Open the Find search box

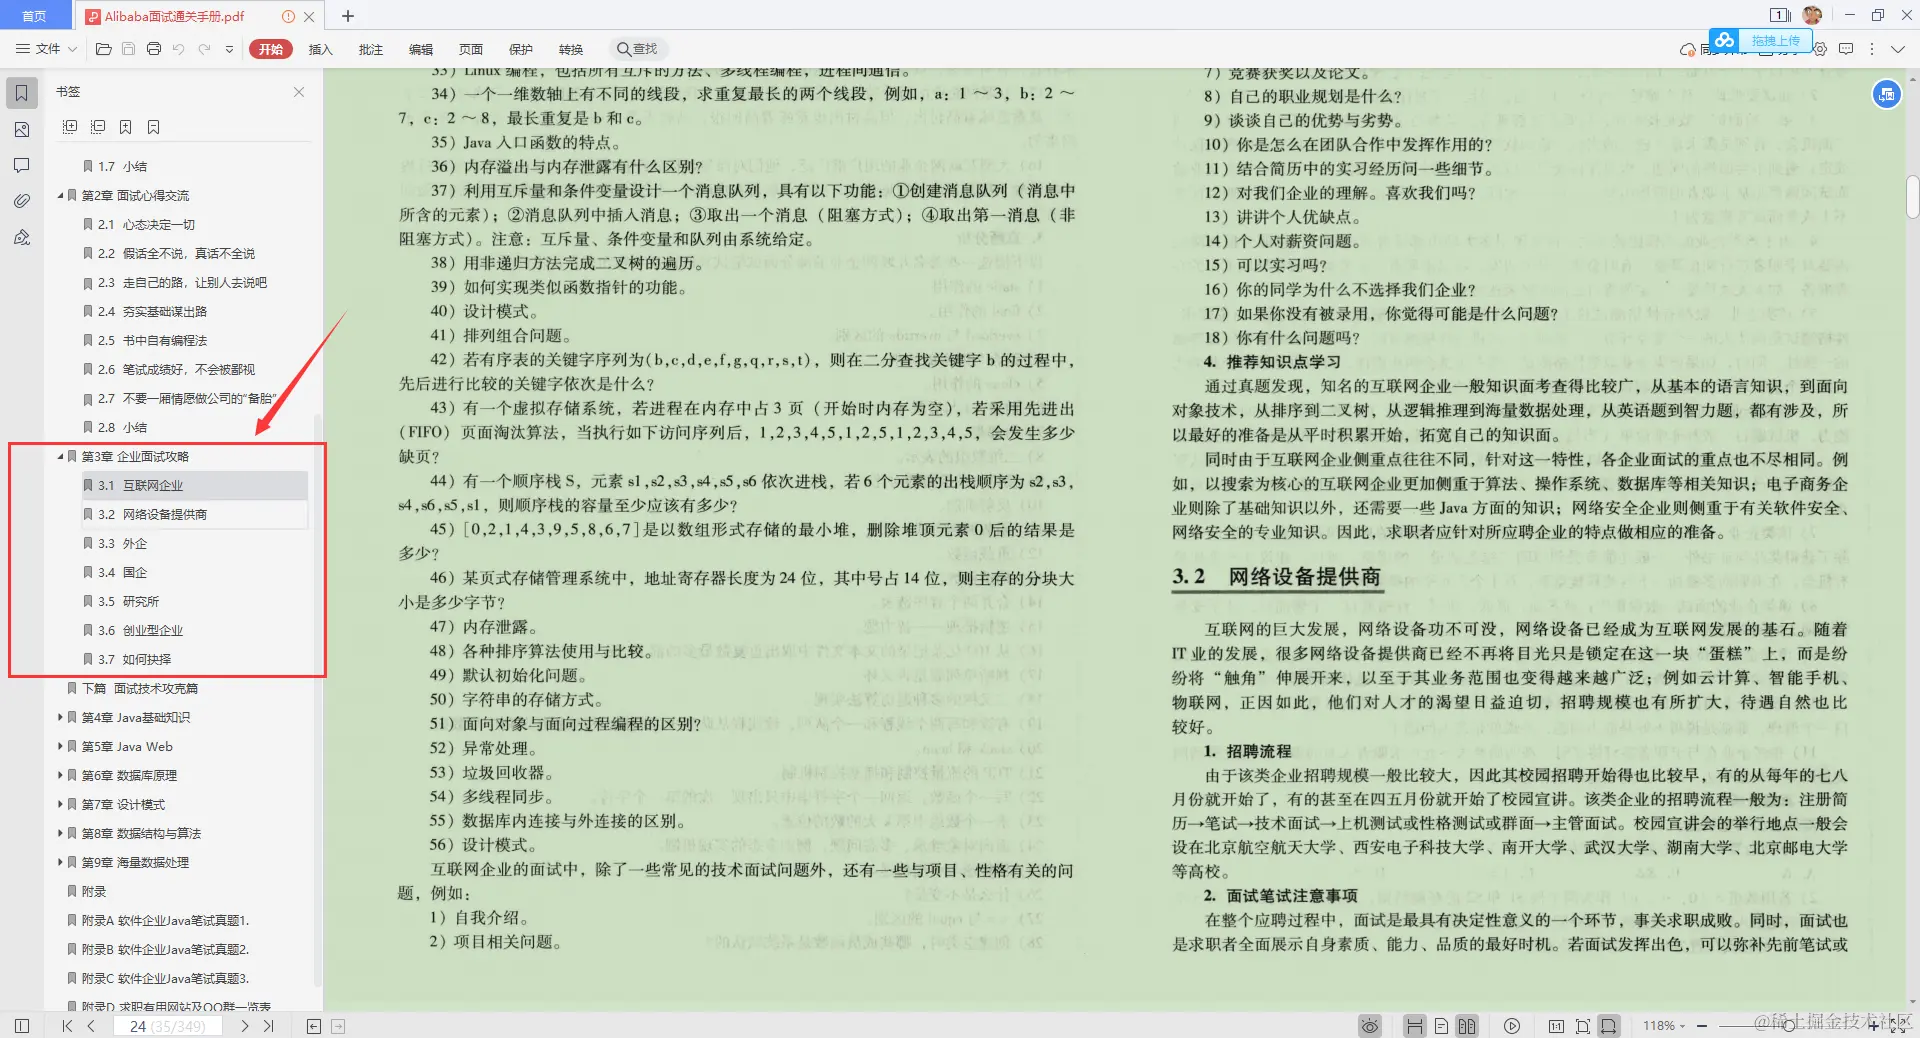pyautogui.click(x=637, y=48)
